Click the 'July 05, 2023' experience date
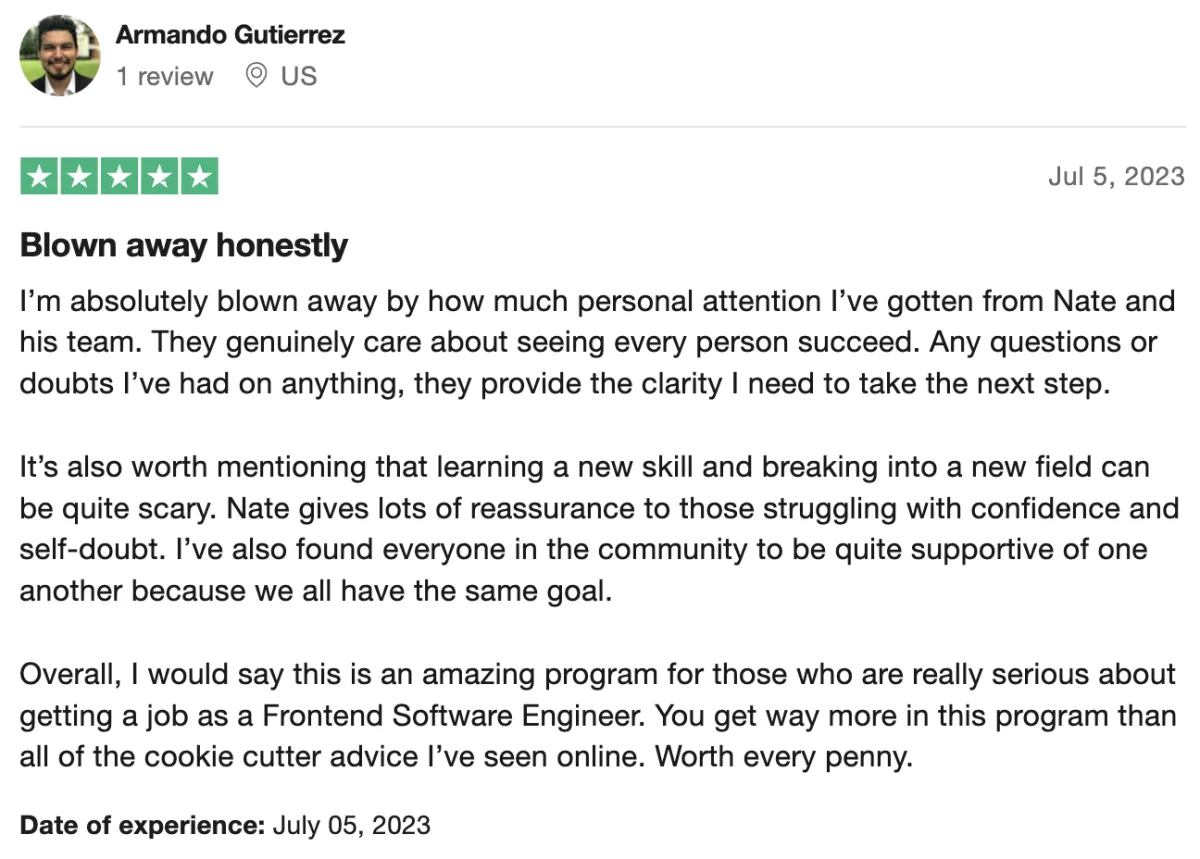The image size is (1200, 859). point(351,825)
